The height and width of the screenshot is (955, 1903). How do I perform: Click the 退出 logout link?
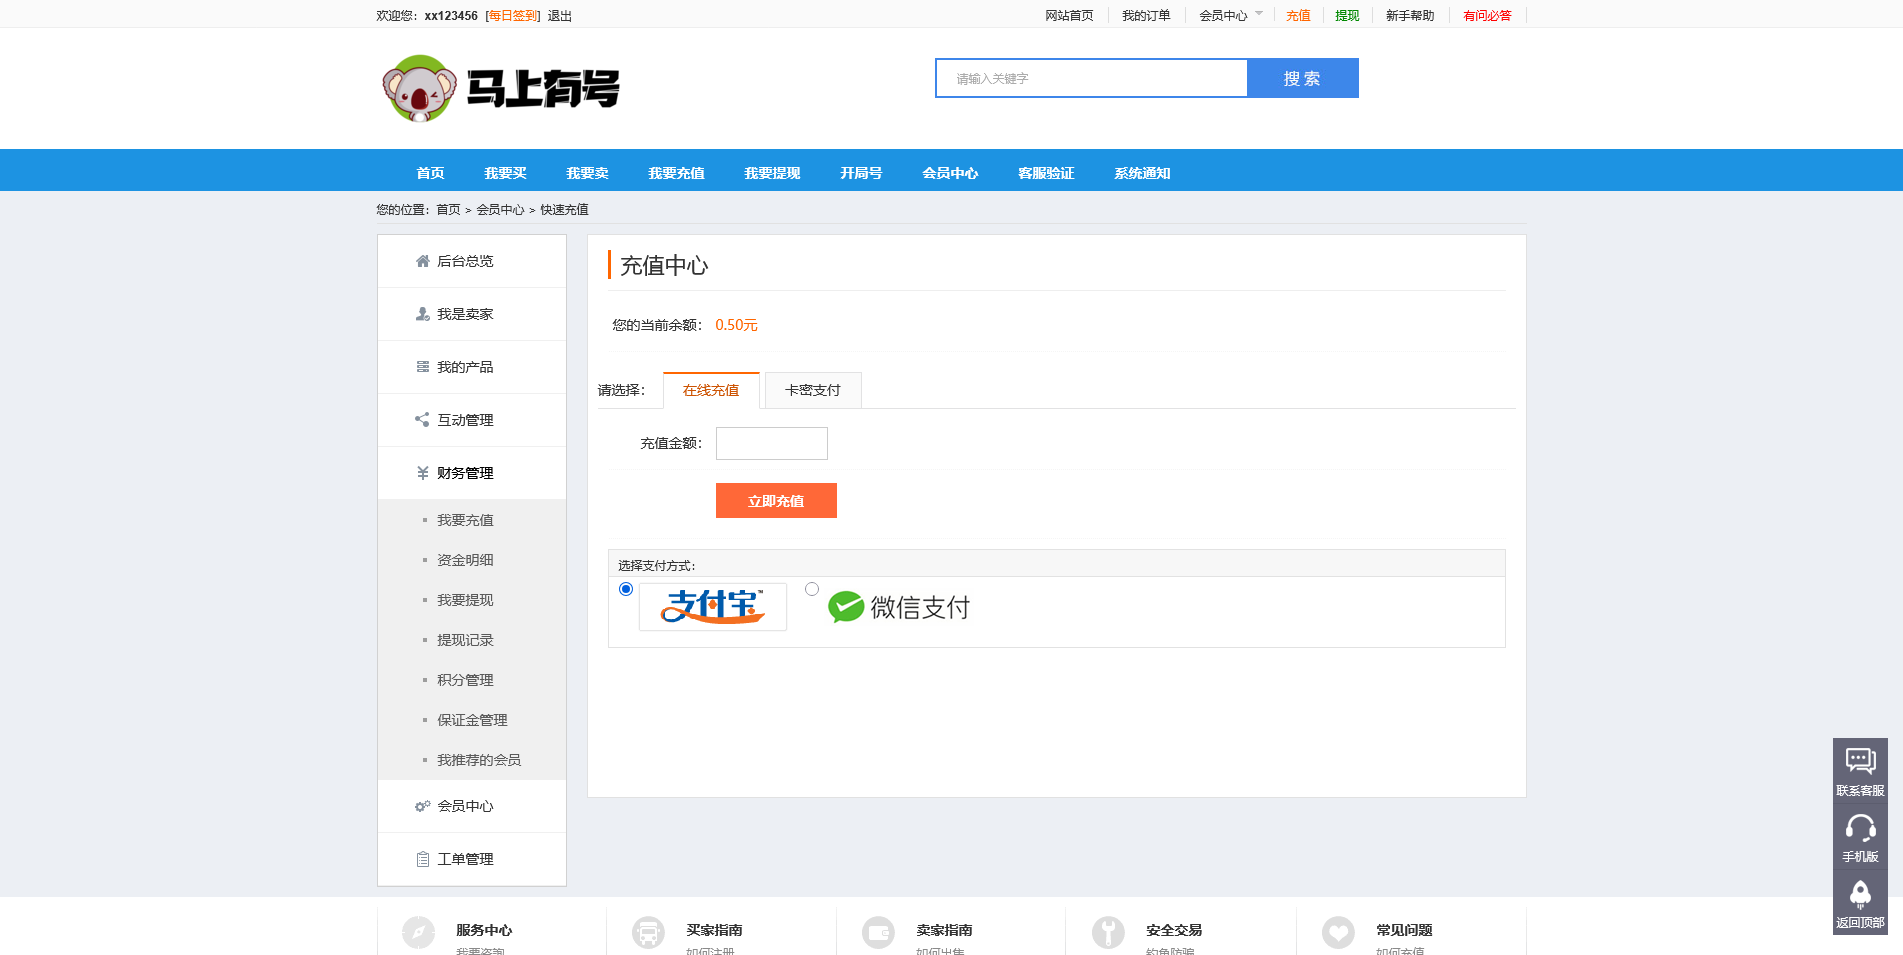pyautogui.click(x=560, y=16)
